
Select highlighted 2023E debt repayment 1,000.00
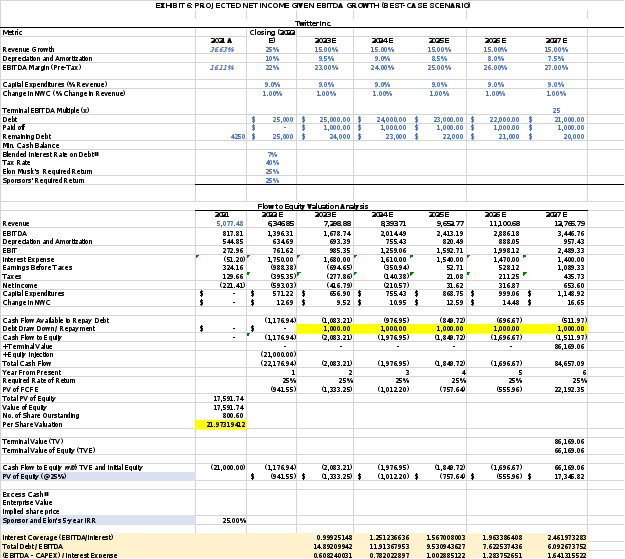(x=337, y=329)
